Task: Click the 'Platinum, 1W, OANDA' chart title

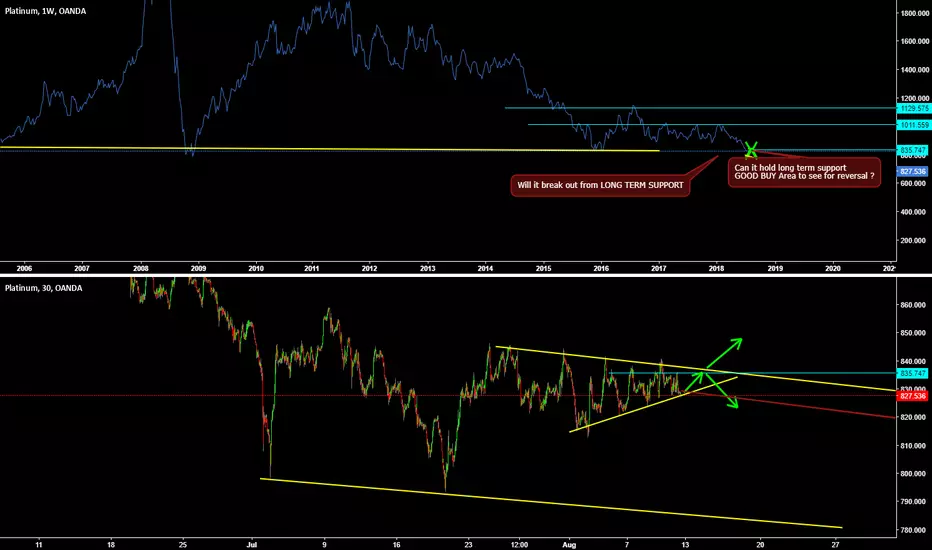Action: (x=45, y=11)
